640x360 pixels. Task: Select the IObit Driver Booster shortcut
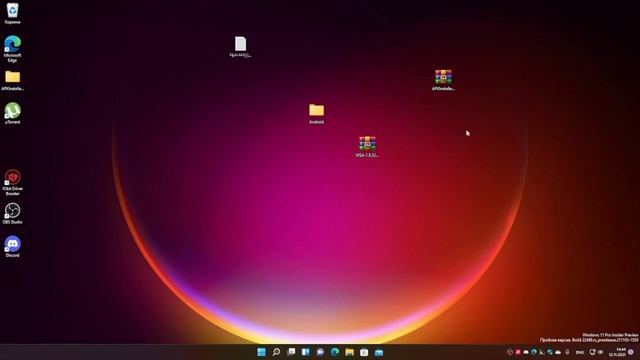12,182
